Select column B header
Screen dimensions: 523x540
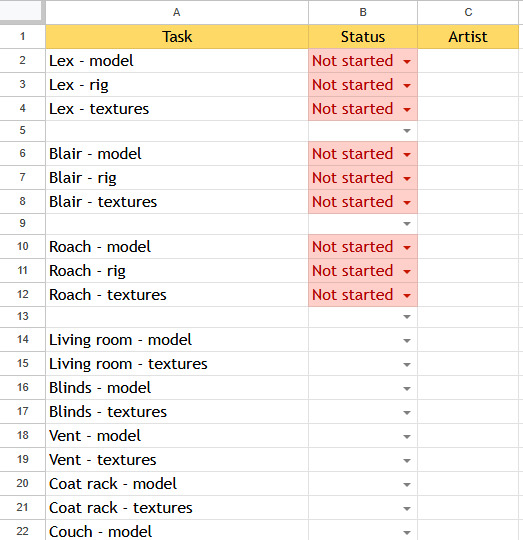[x=363, y=12]
